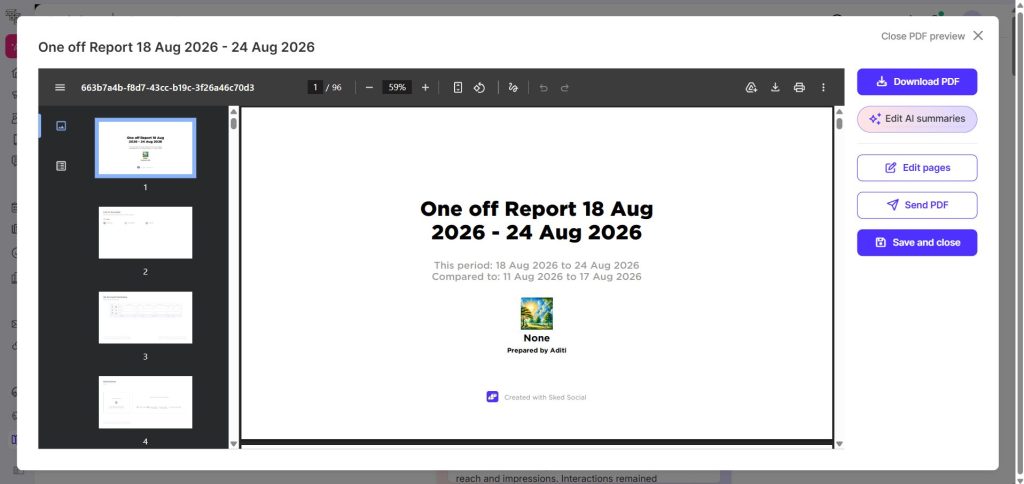1024x484 pixels.
Task: Select page 2 thumbnail
Action: [145, 233]
